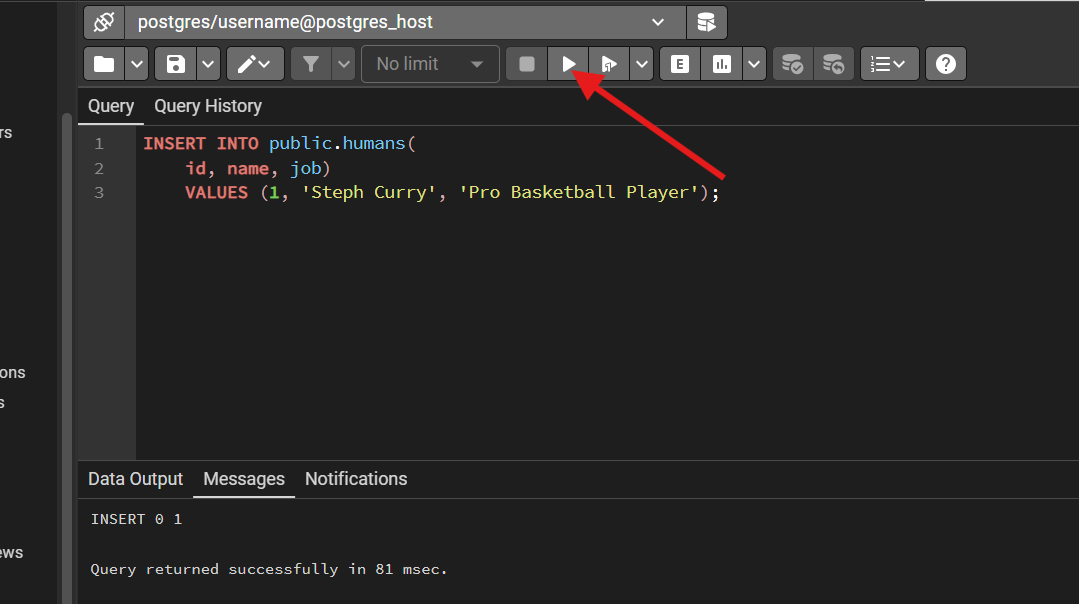Viewport: 1079px width, 604px height.
Task: Run Explain on the query
Action: pyautogui.click(x=679, y=63)
